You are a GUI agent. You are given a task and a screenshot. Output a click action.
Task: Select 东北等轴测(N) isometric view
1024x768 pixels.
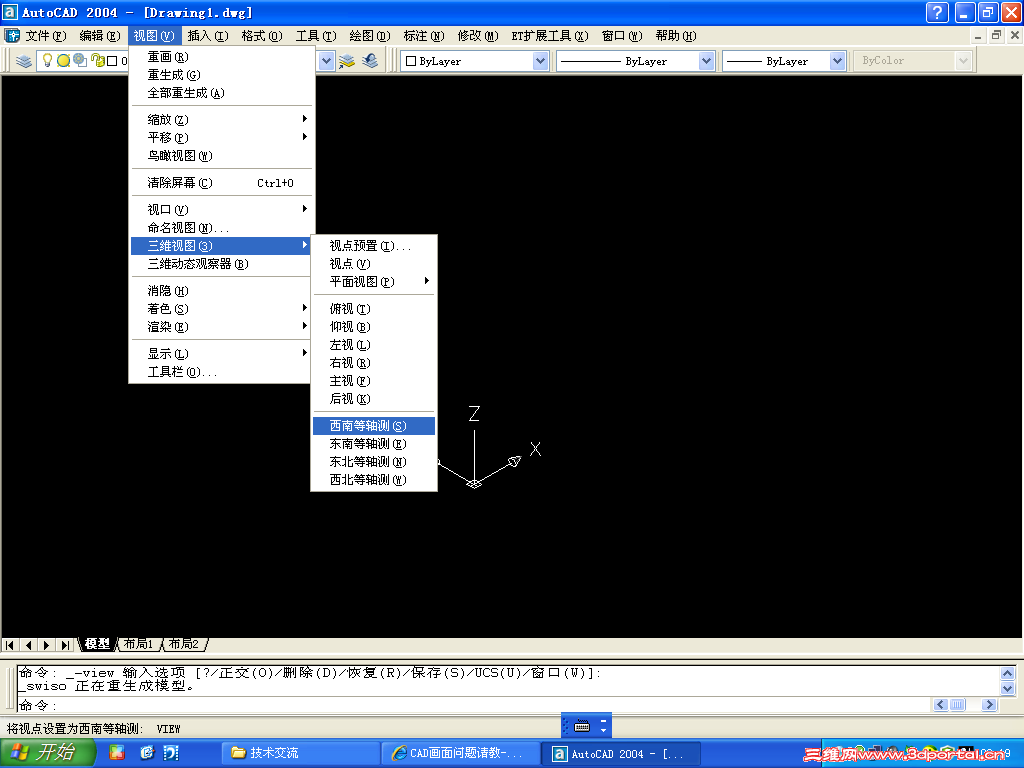click(x=374, y=462)
